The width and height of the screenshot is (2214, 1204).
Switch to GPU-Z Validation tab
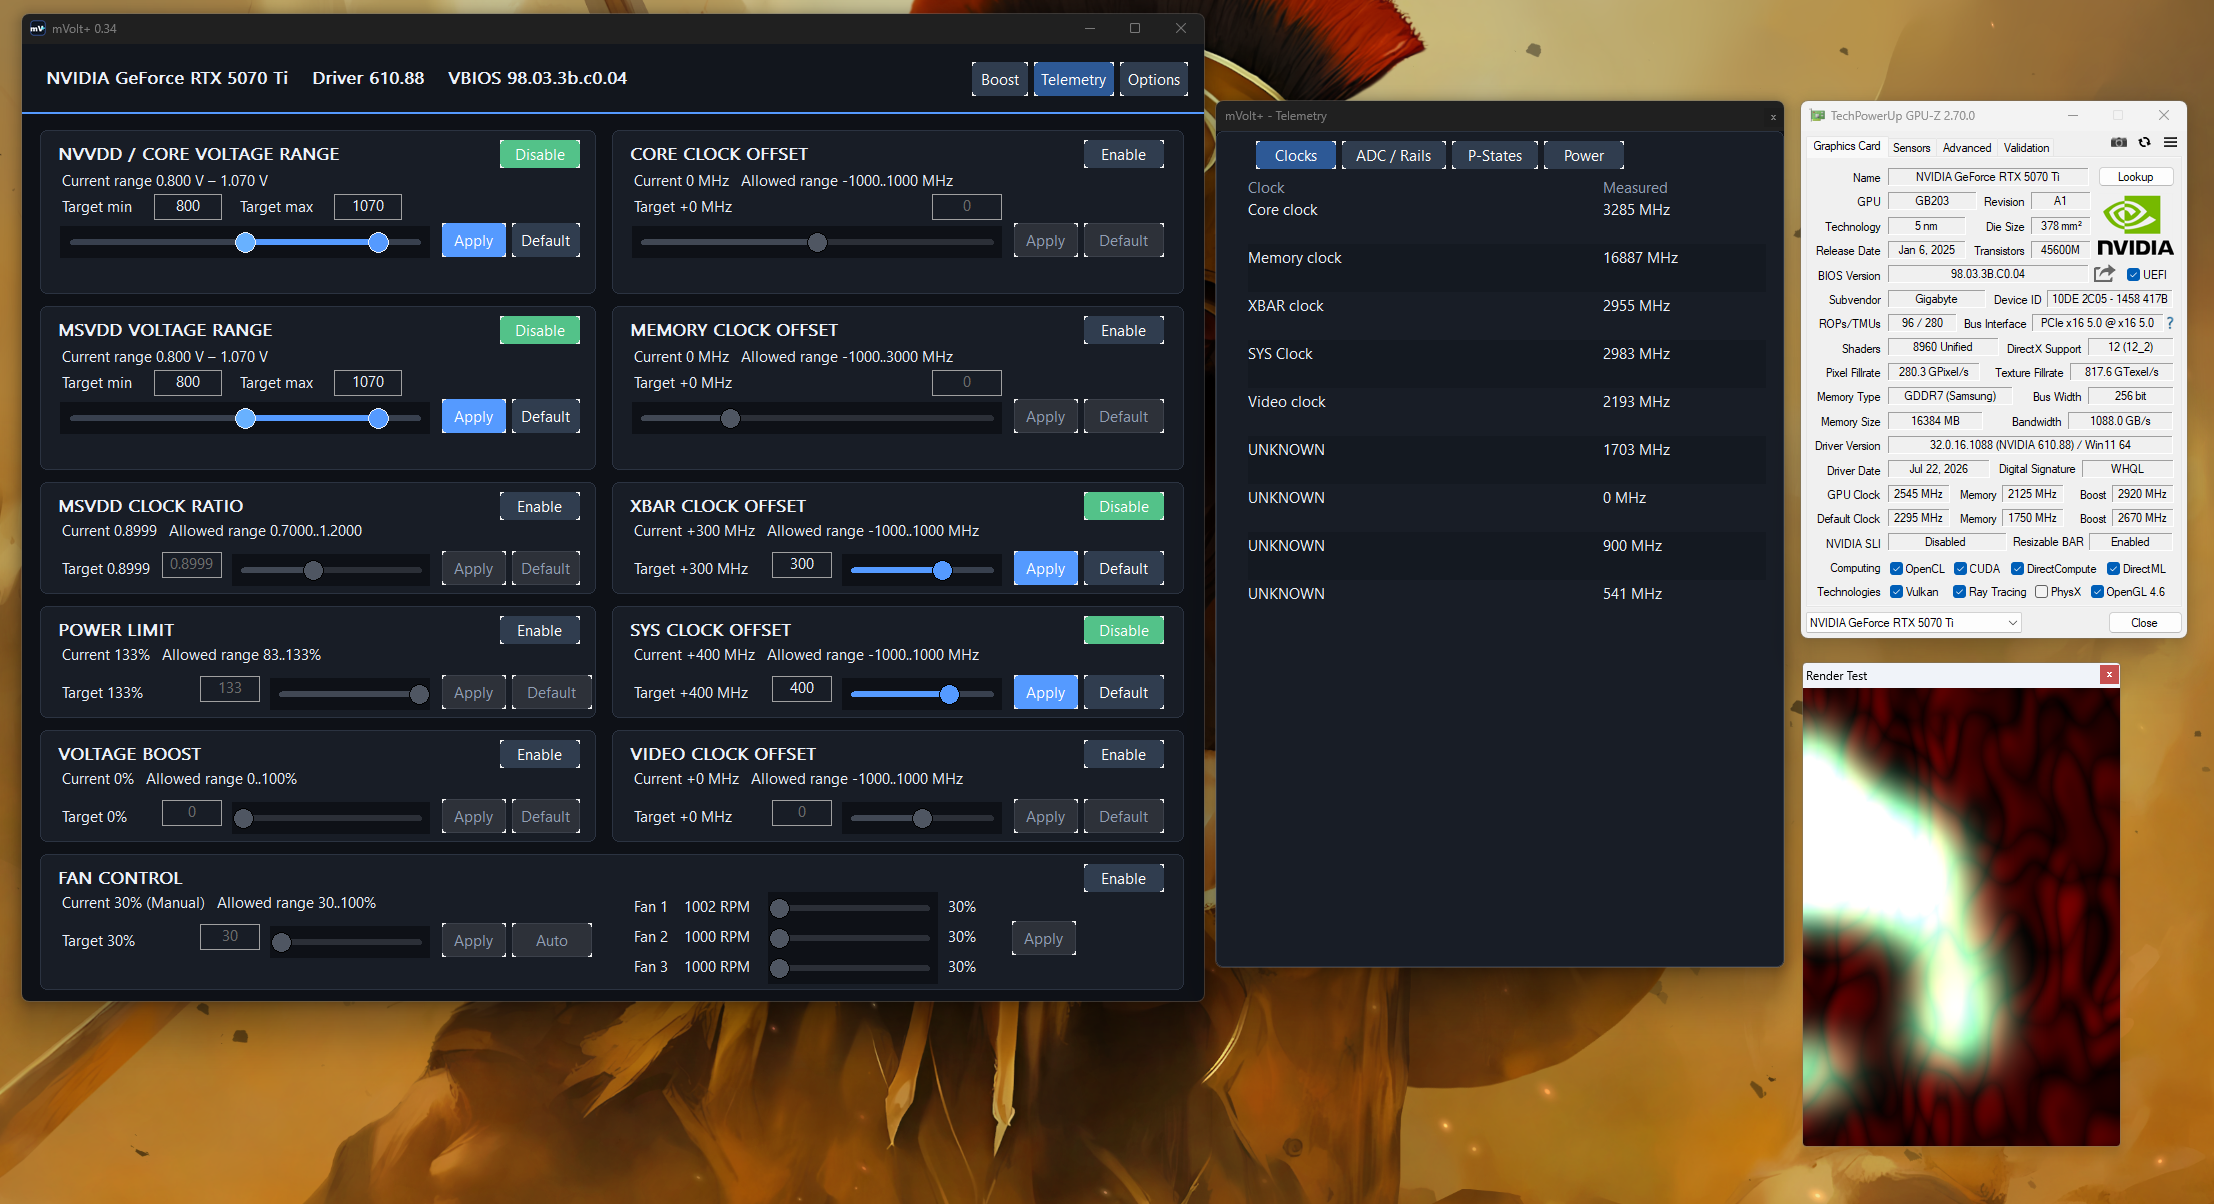[2026, 148]
